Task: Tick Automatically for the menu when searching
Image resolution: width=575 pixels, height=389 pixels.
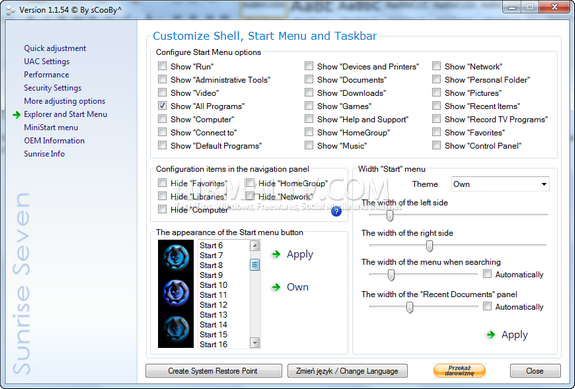Action: pos(487,274)
